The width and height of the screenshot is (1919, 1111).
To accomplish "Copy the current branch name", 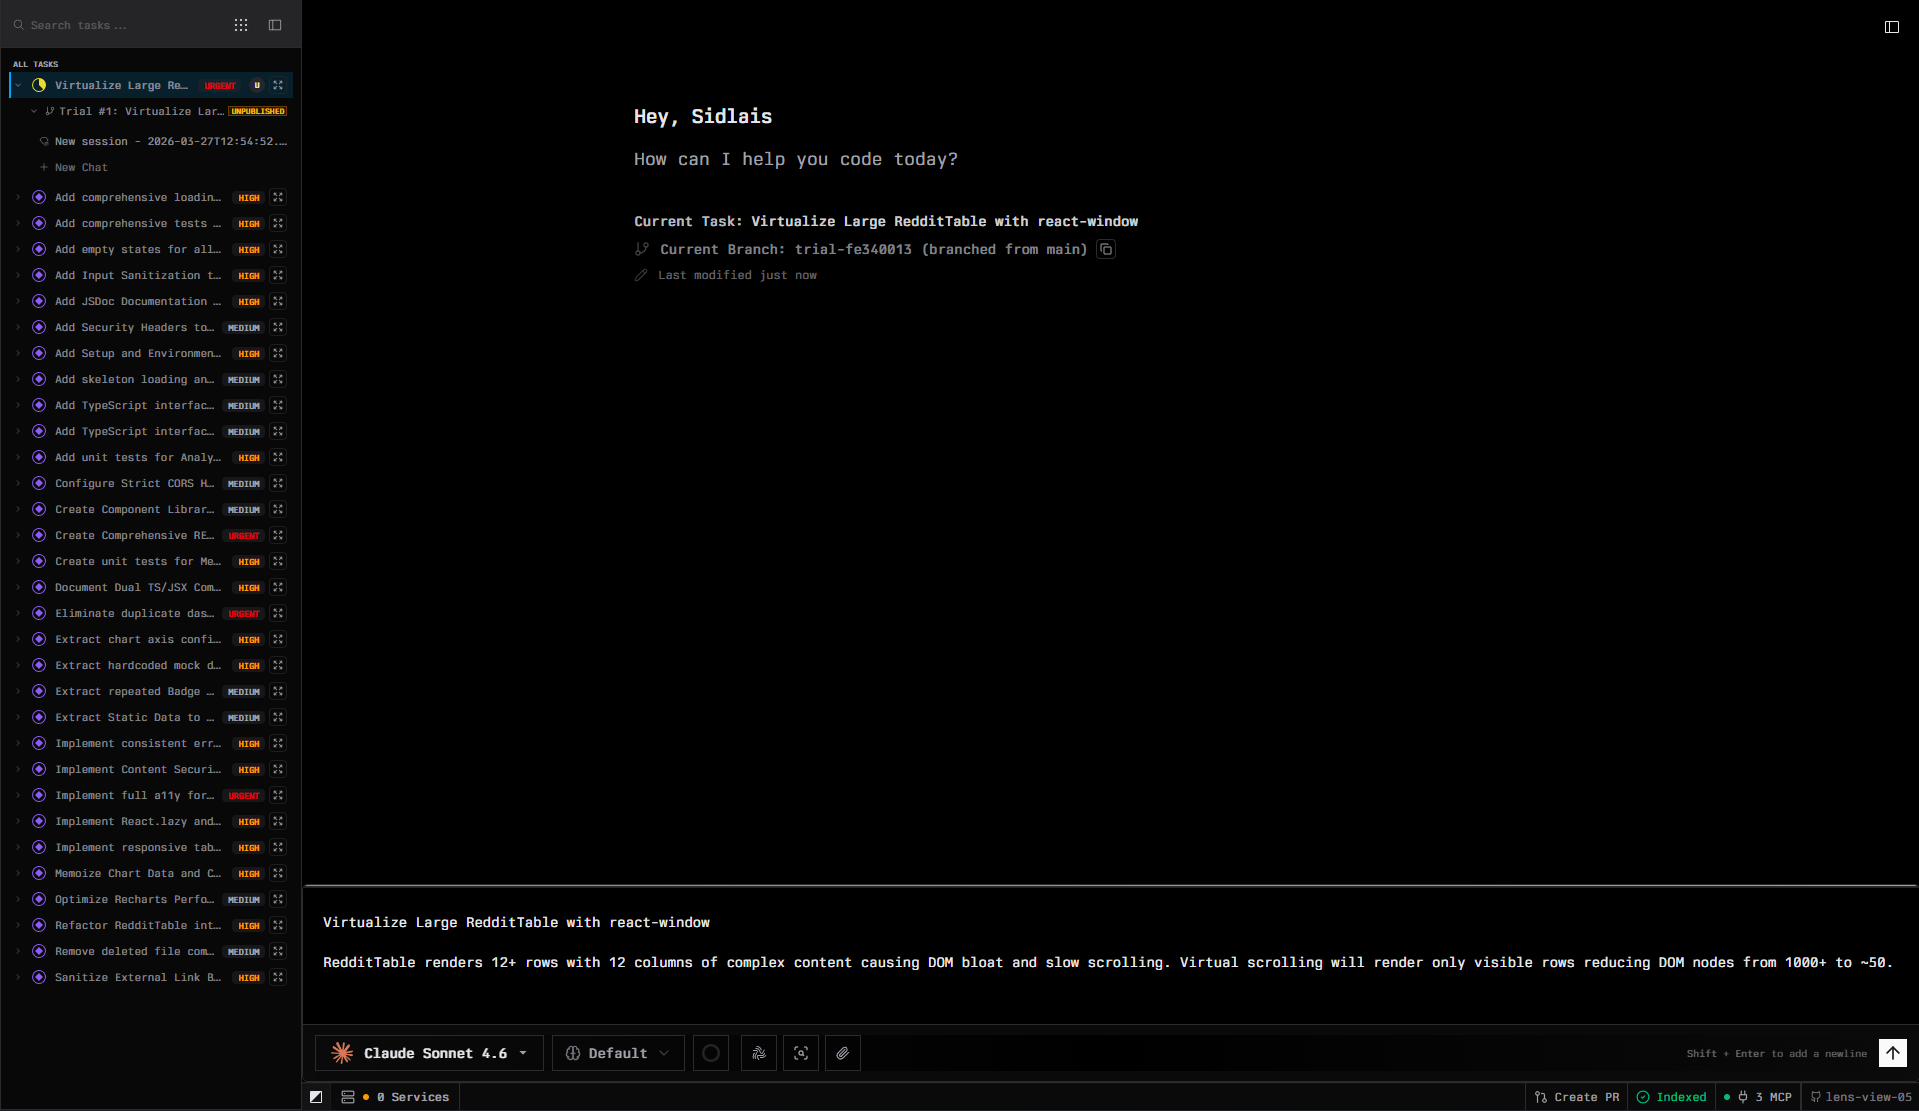I will click(1106, 249).
